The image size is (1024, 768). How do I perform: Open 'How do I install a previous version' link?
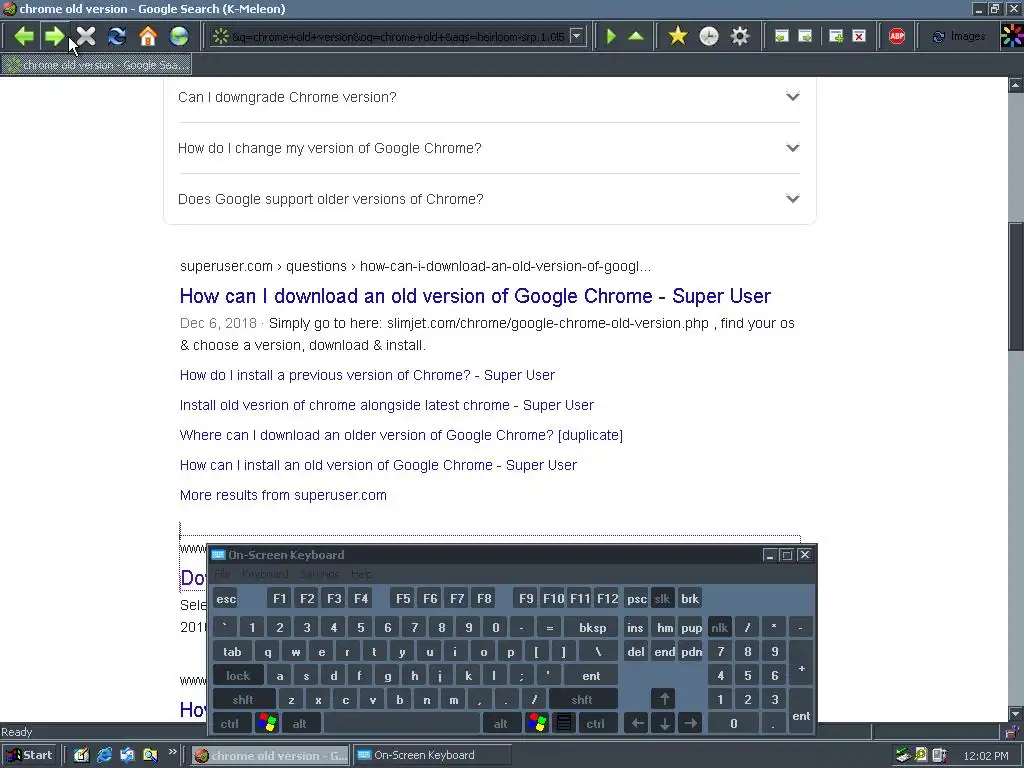click(x=367, y=375)
